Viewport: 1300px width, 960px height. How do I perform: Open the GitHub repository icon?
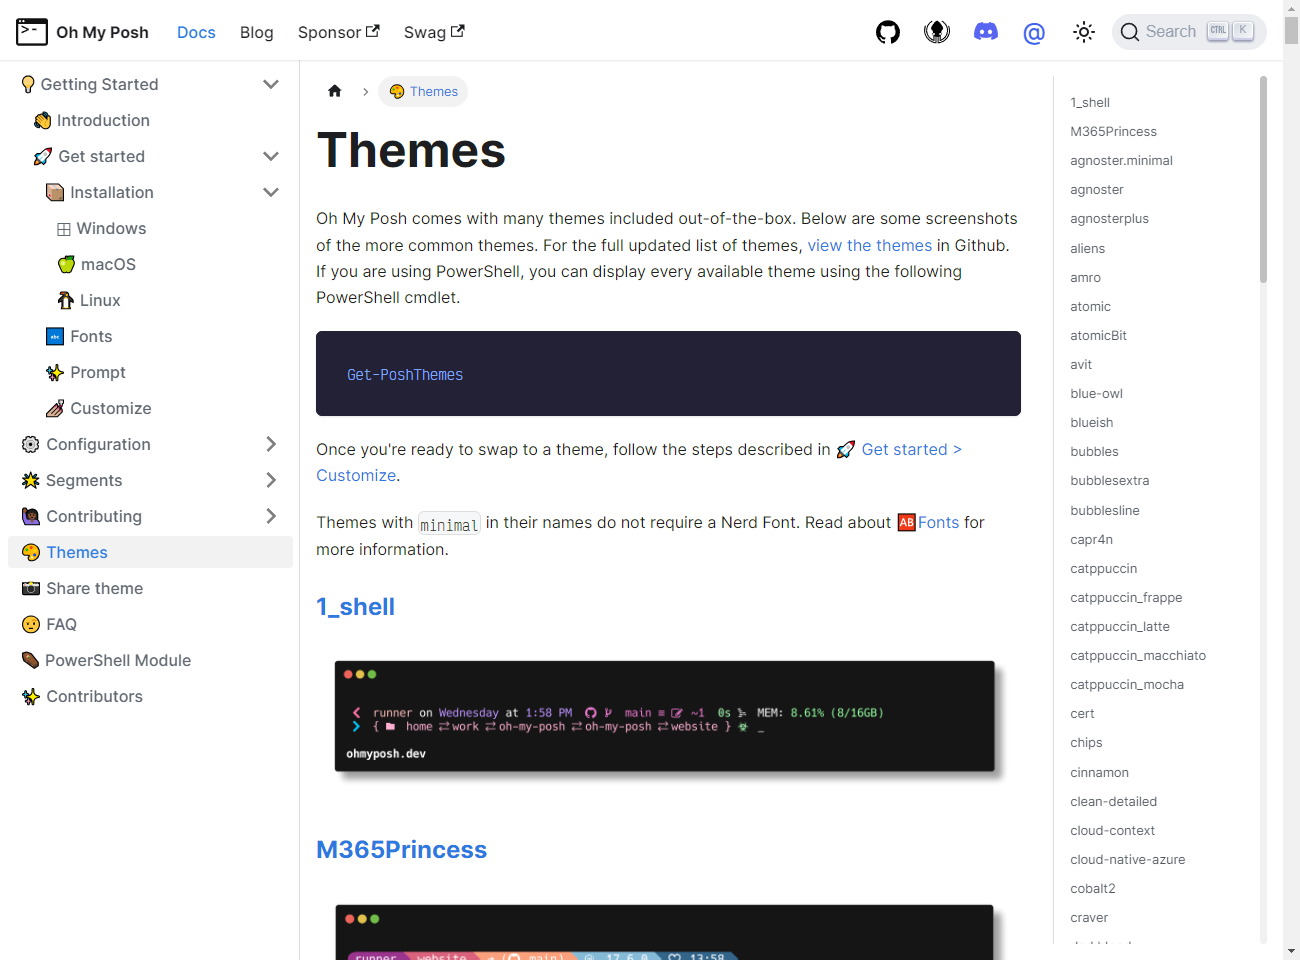click(887, 32)
